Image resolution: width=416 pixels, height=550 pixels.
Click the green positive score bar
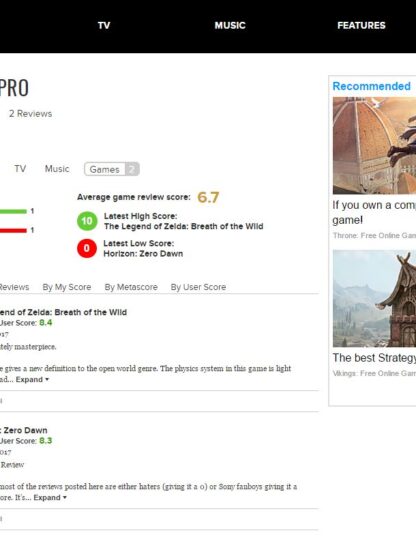pos(13,211)
